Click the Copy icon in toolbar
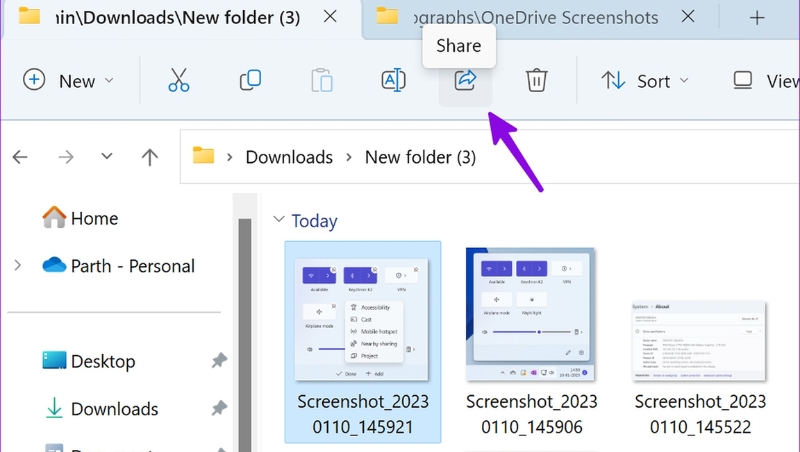The image size is (800, 452). click(x=250, y=81)
